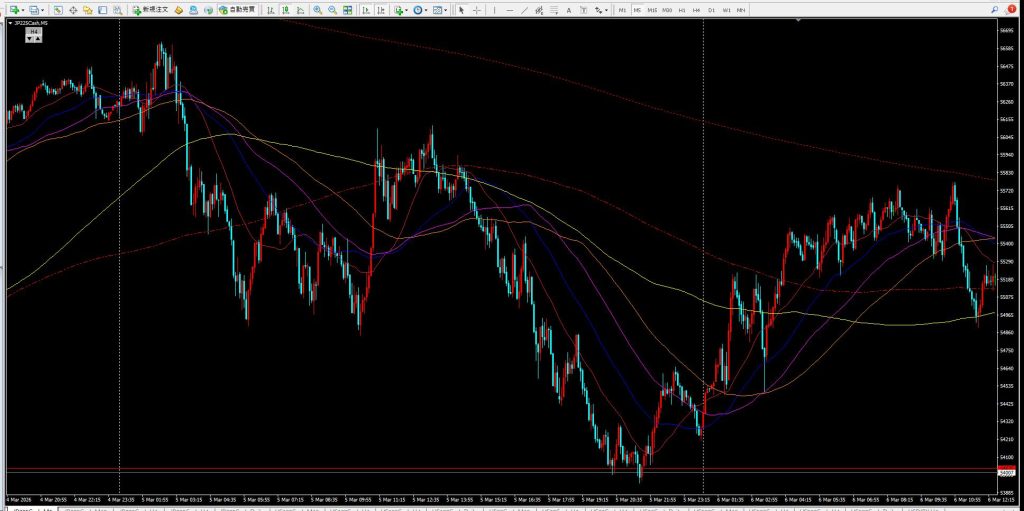Click the New Chart icon
Image resolution: width=1024 pixels, height=511 pixels.
tap(13, 9)
